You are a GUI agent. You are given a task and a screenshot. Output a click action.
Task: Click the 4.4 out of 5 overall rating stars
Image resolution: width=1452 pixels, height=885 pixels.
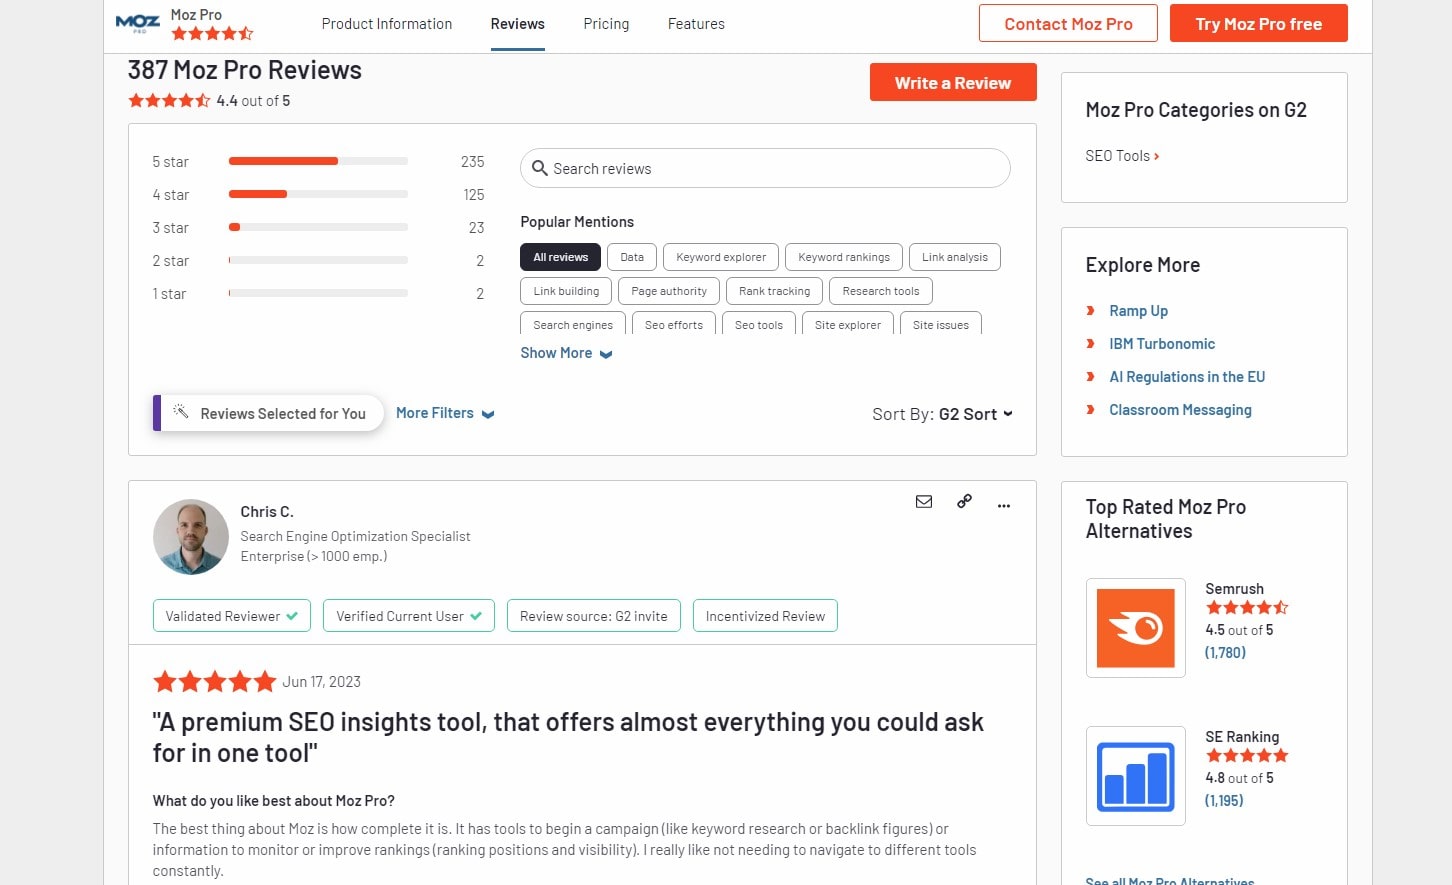click(x=169, y=100)
